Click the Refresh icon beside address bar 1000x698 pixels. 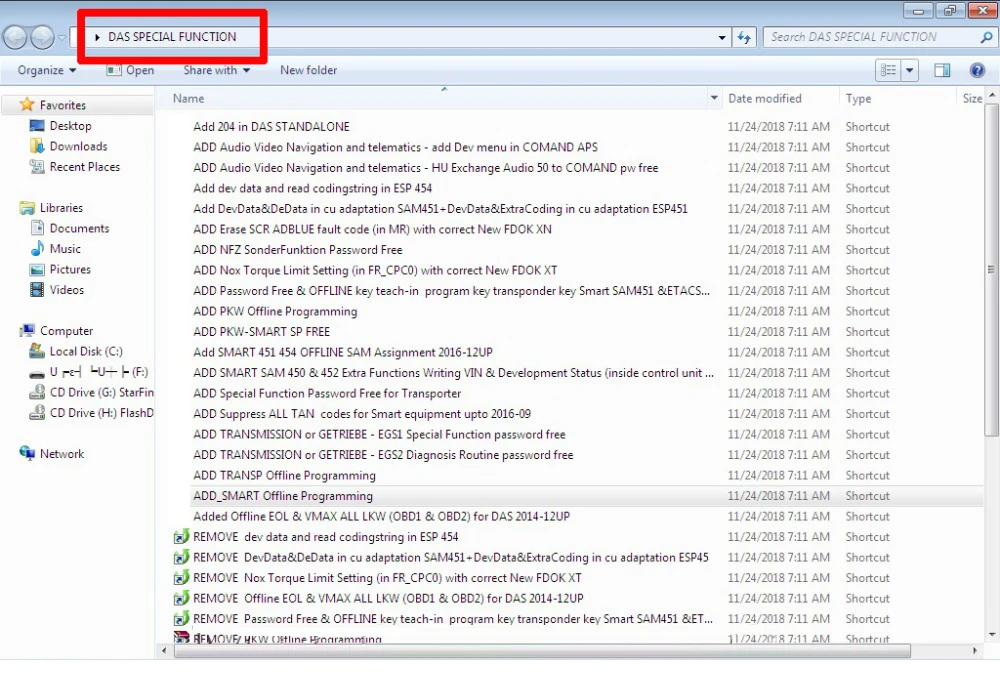(744, 37)
